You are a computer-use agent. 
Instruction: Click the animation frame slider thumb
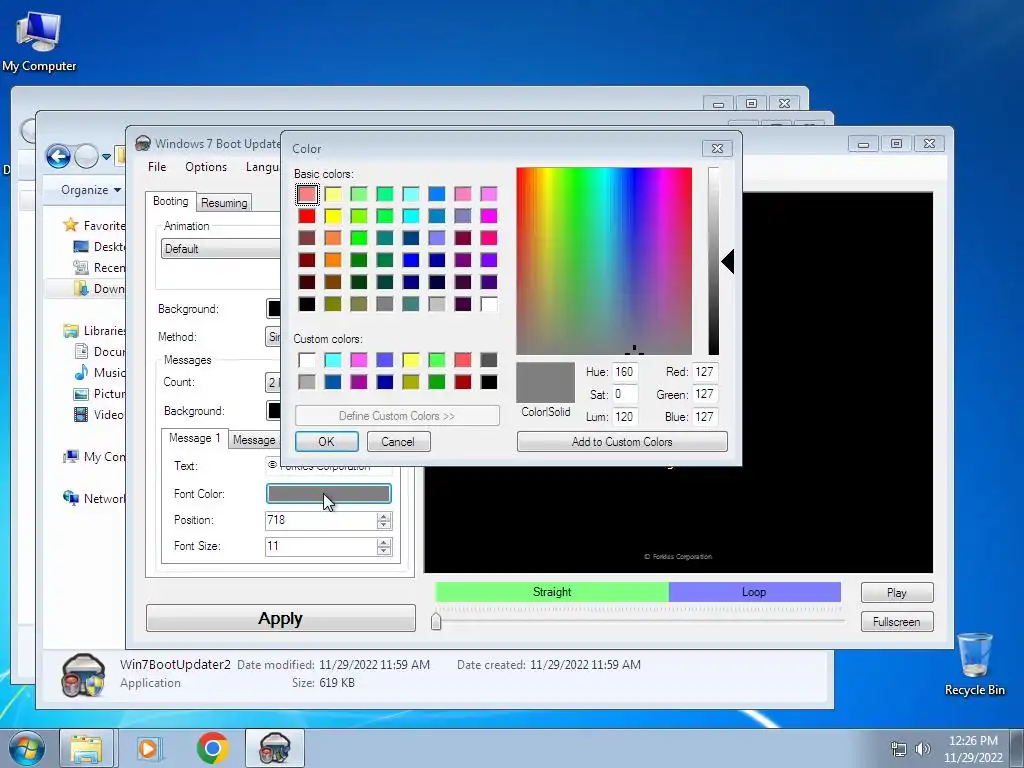coord(436,621)
